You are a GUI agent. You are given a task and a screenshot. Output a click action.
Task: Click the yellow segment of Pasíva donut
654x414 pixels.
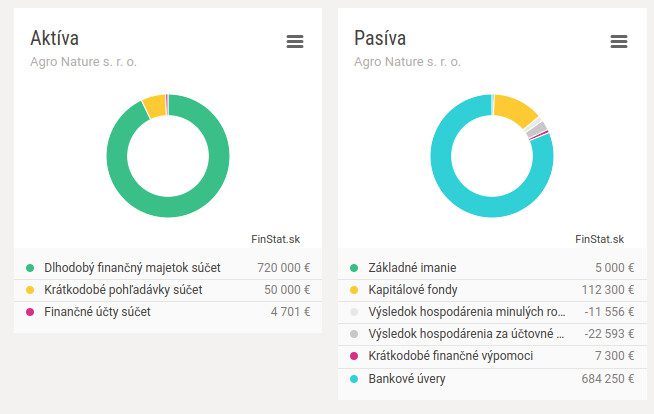click(x=515, y=108)
